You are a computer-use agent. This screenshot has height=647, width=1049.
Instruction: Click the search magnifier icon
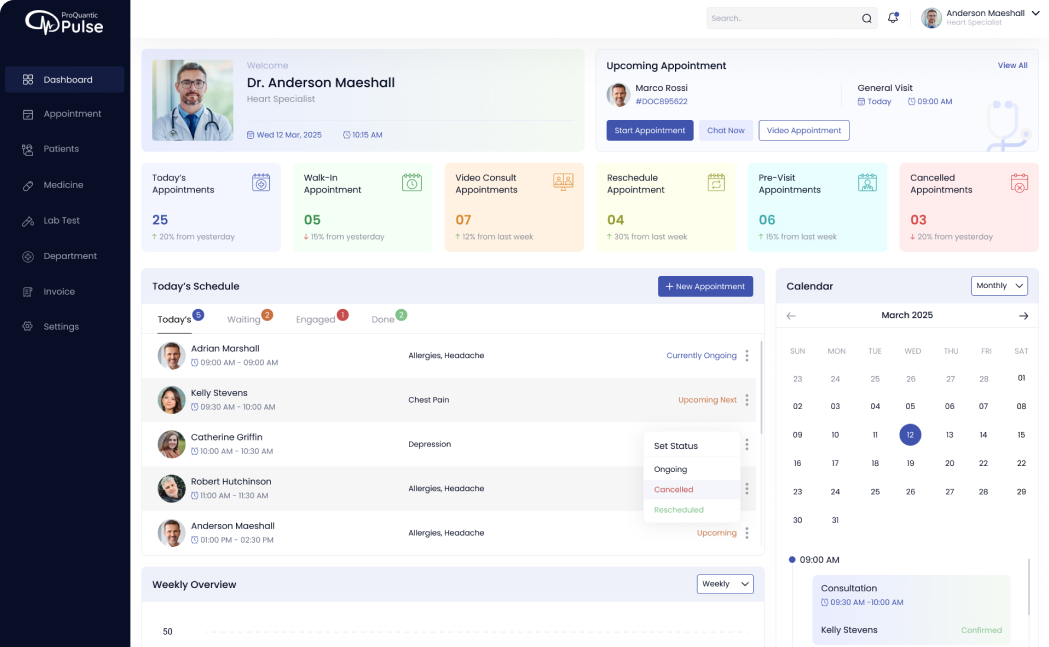click(867, 18)
